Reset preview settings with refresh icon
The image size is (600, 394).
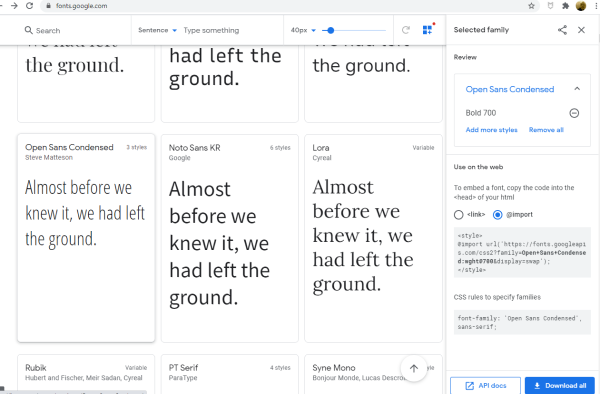[406, 30]
